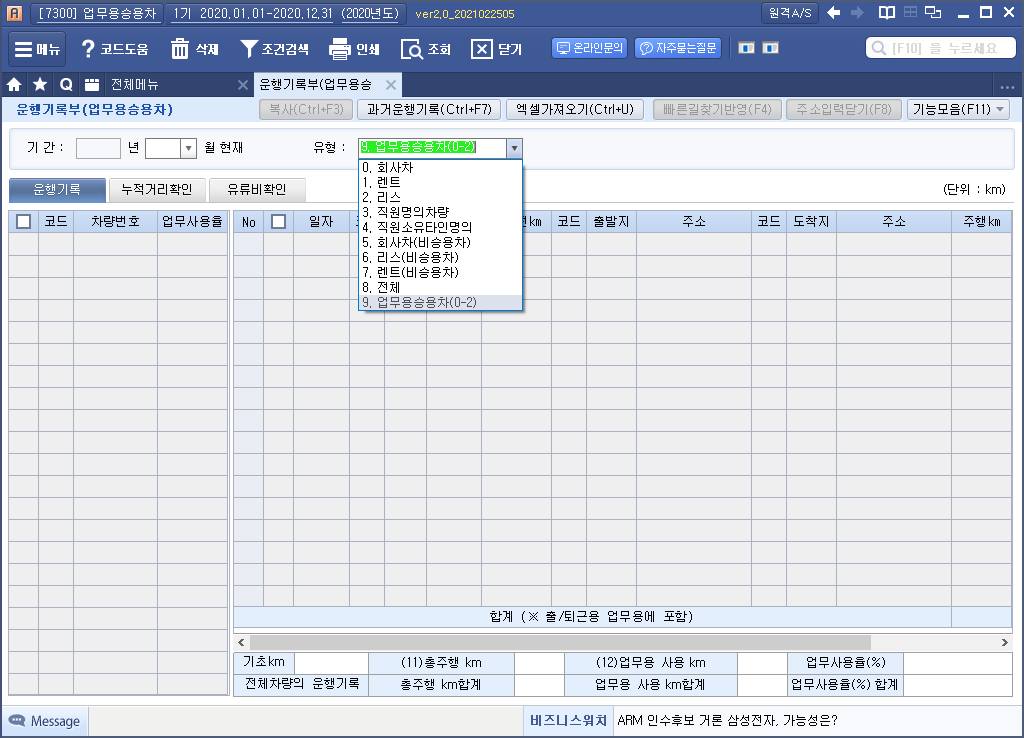
Task: Open the main 메뉴 hamburger menu
Action: pyautogui.click(x=37, y=49)
